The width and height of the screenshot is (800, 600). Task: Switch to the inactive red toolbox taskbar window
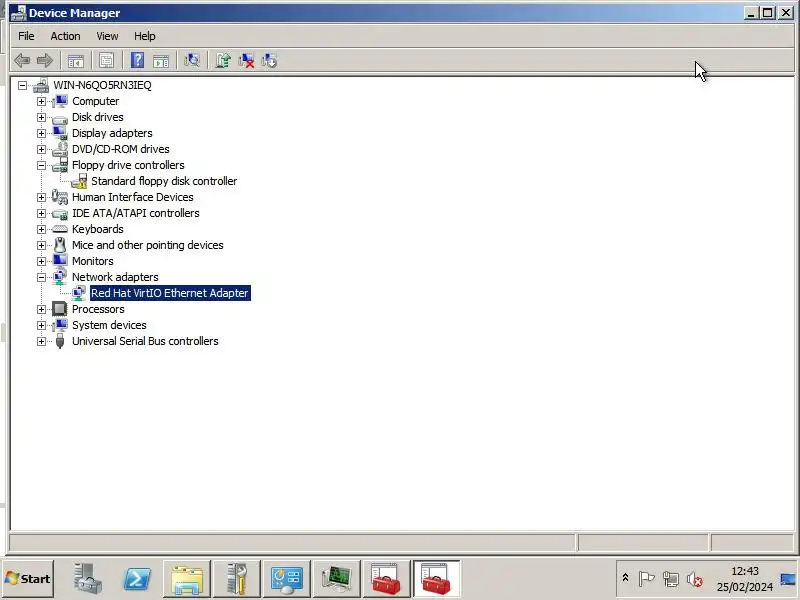pos(386,579)
